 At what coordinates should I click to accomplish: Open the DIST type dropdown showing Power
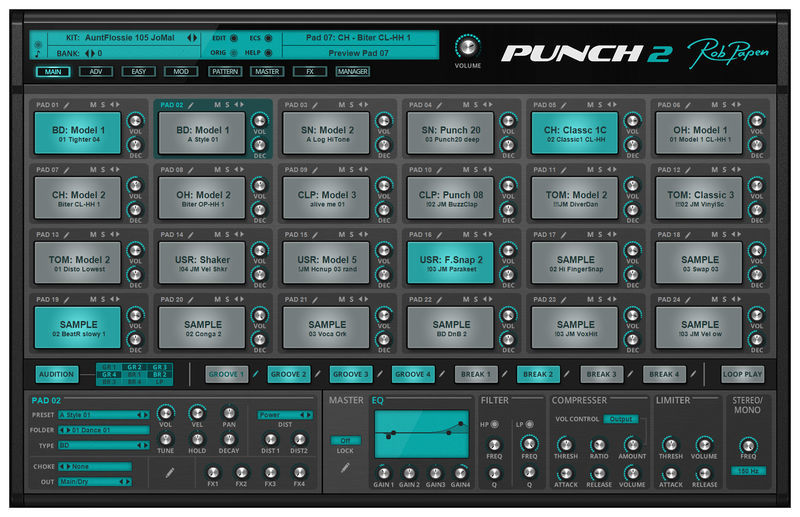[x=285, y=415]
